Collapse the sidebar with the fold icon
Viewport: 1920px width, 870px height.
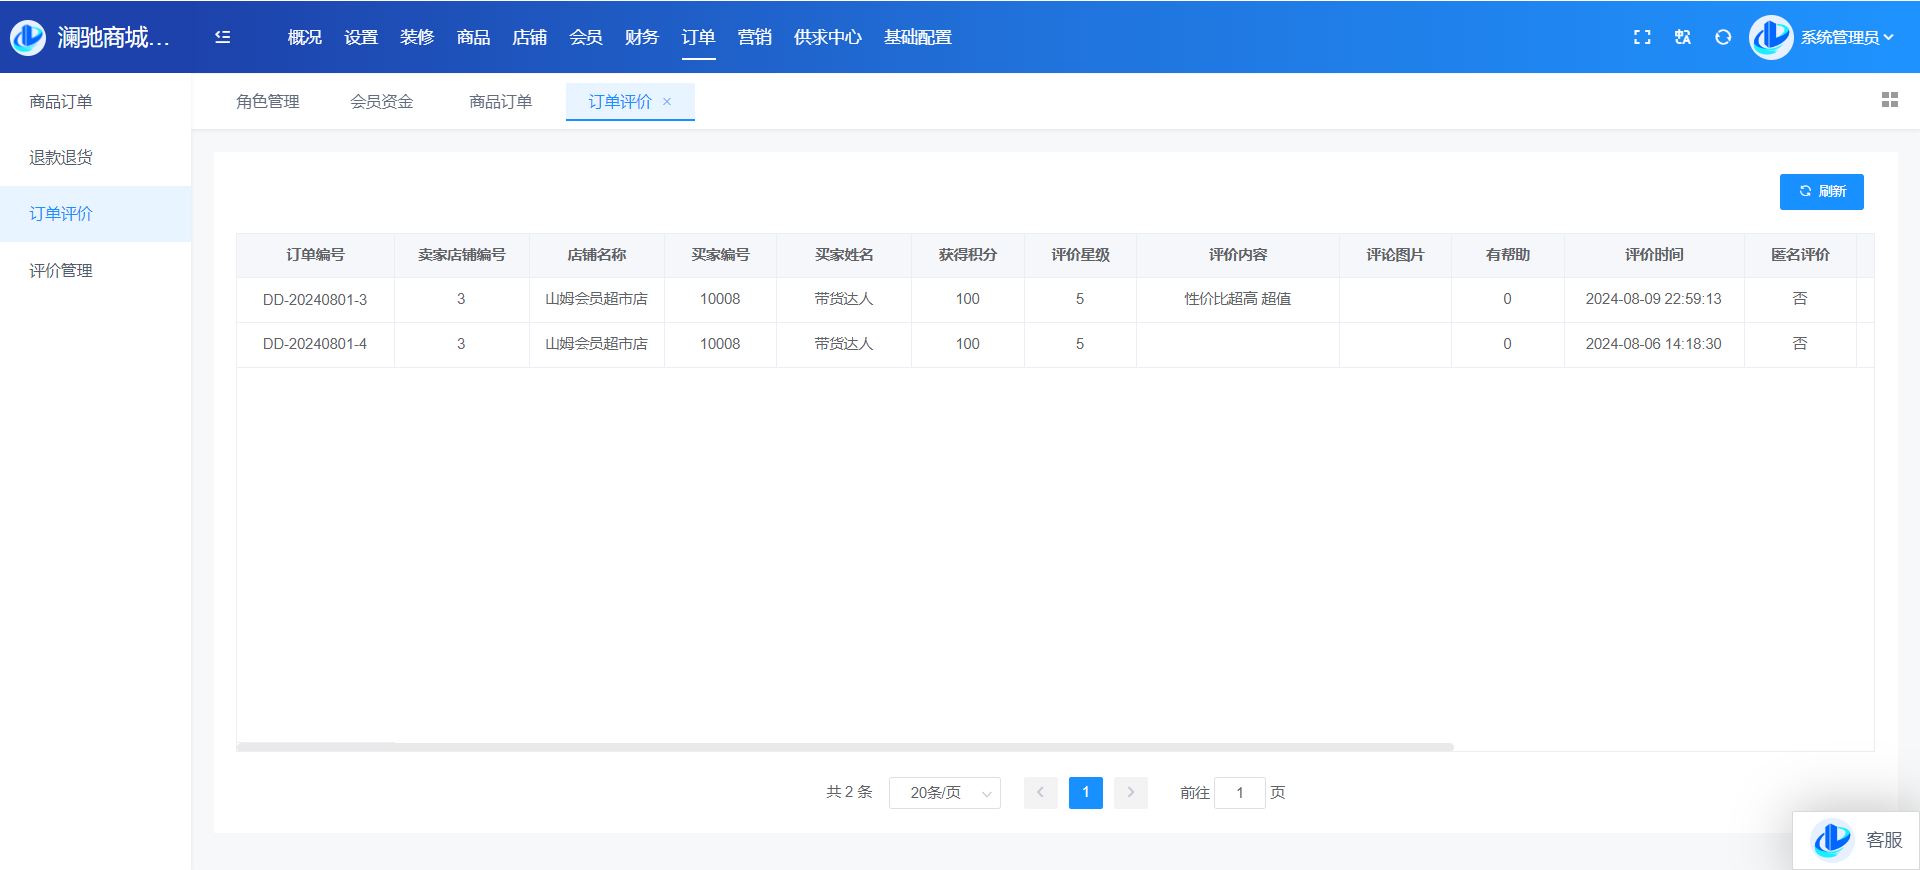pos(222,37)
